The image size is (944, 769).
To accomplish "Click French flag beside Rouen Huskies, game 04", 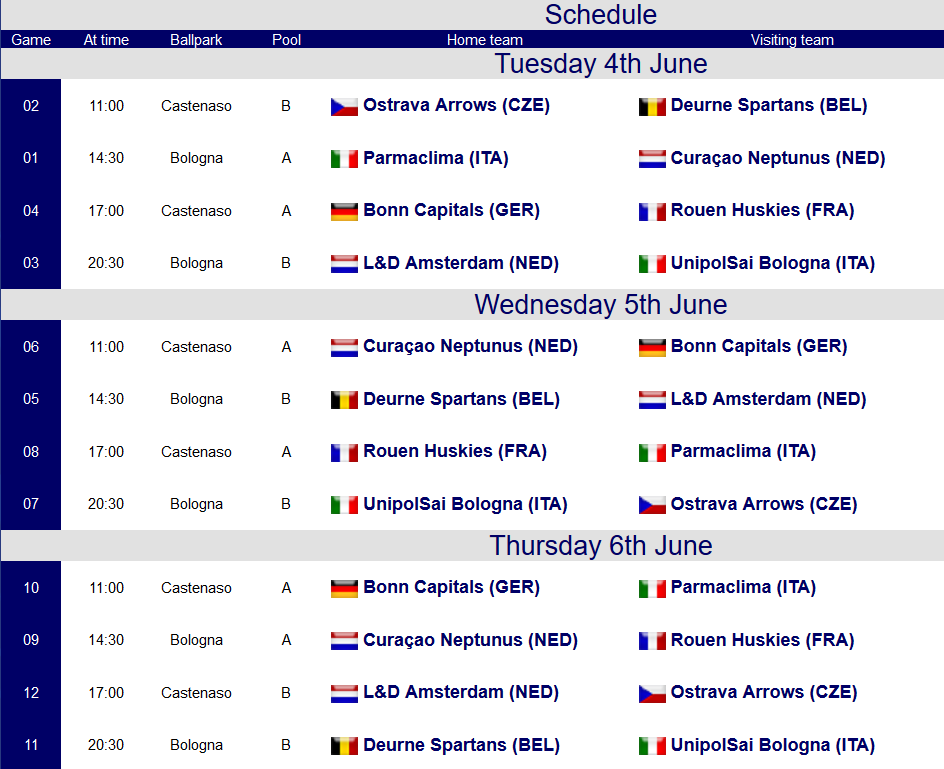I will pos(652,211).
